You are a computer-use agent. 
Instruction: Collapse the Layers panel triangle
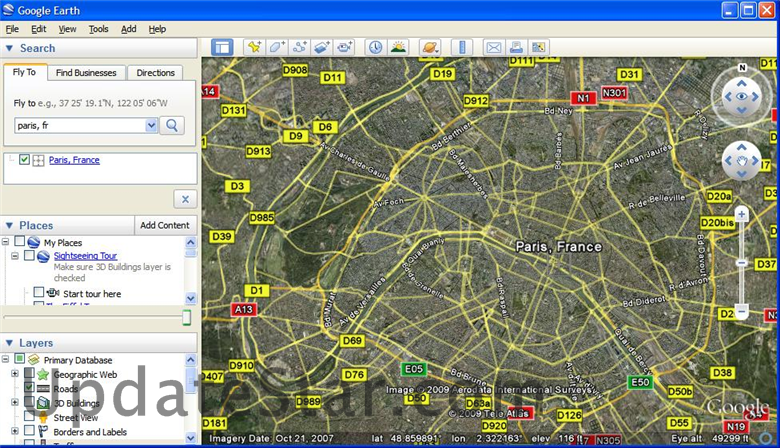coord(9,343)
